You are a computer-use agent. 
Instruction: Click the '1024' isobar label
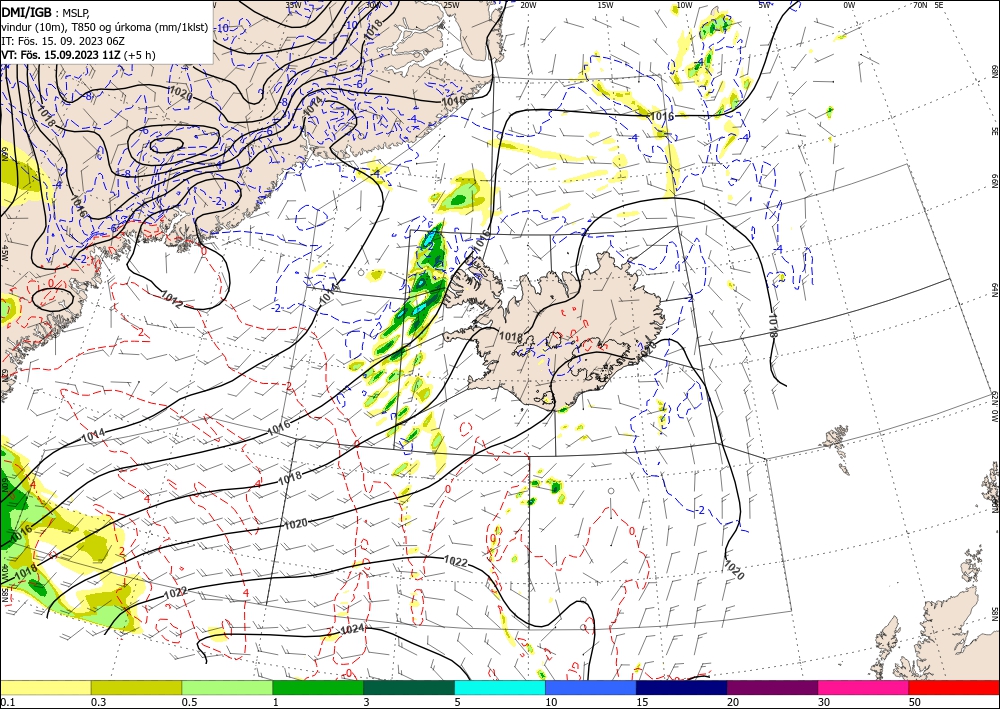coord(353,629)
